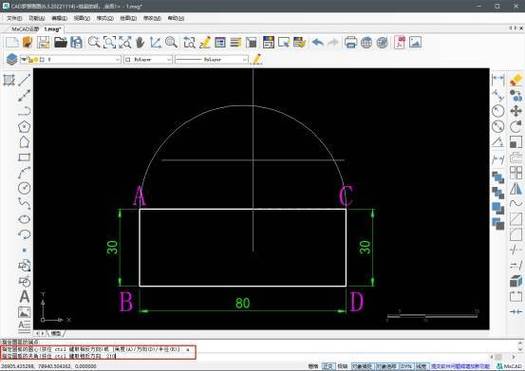Viewport: 525px width, 371px height.
Task: Select the Circle drawing tool
Action: pos(24,188)
